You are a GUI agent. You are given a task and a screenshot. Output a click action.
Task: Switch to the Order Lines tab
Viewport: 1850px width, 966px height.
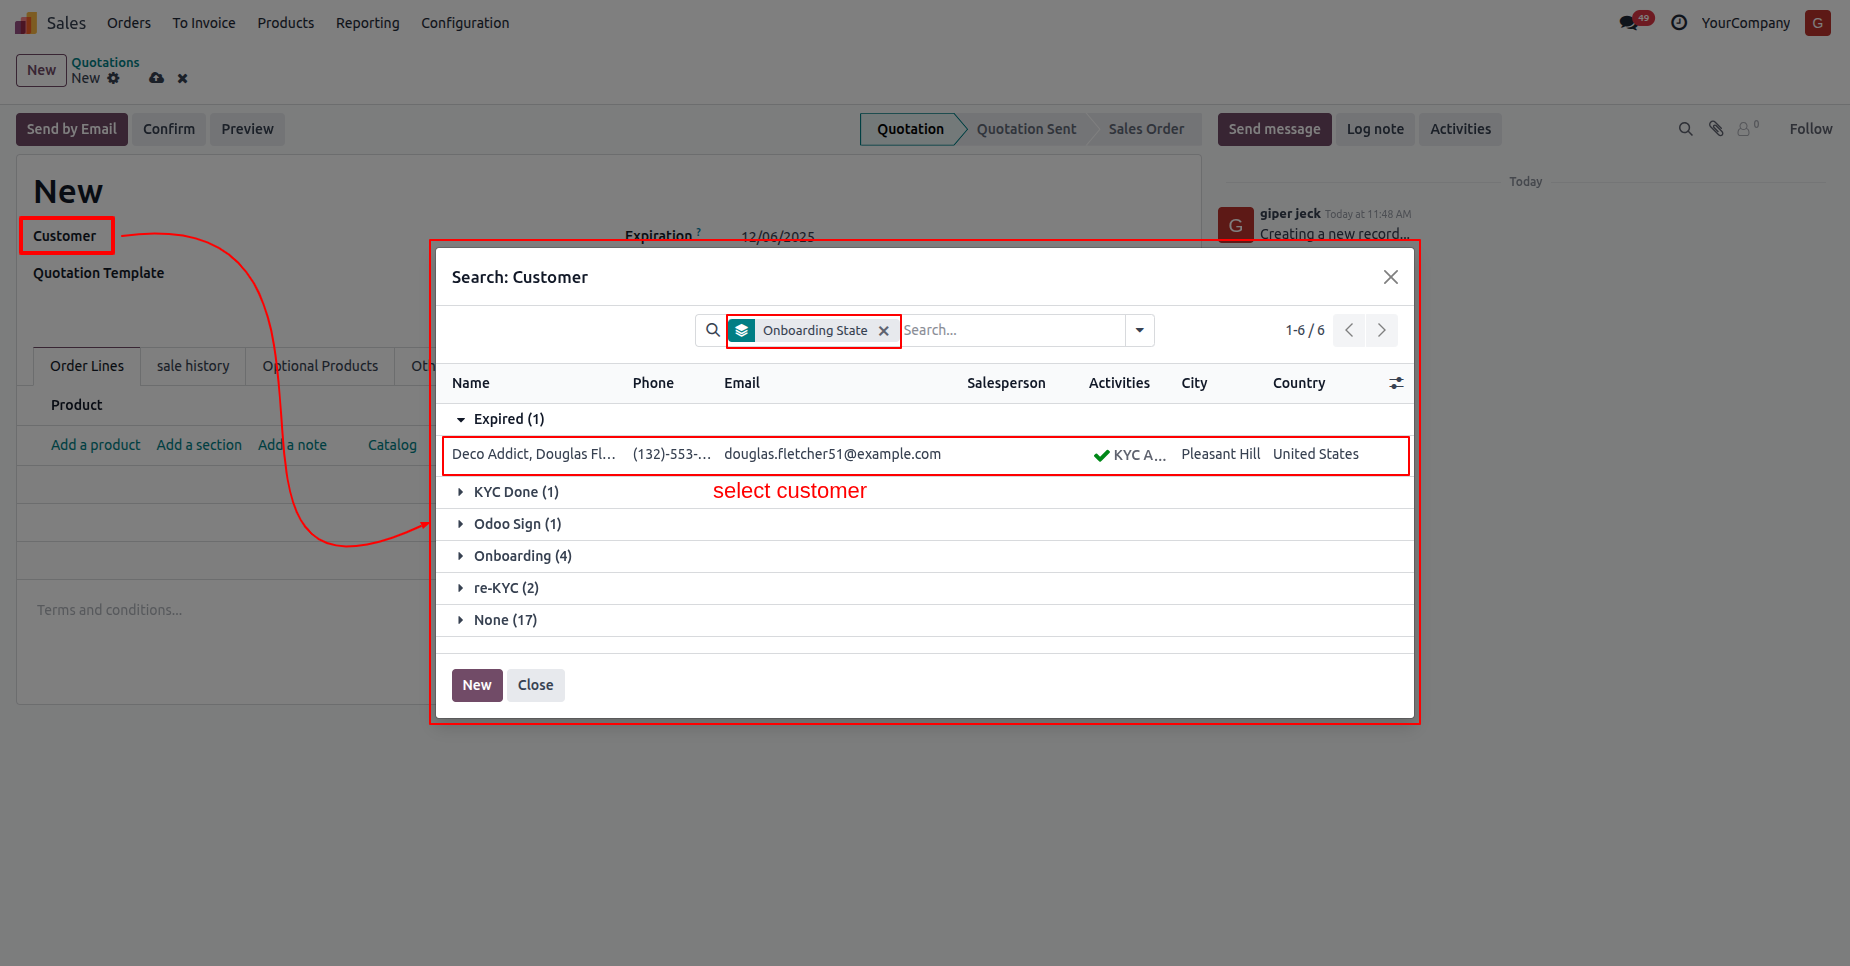point(87,366)
